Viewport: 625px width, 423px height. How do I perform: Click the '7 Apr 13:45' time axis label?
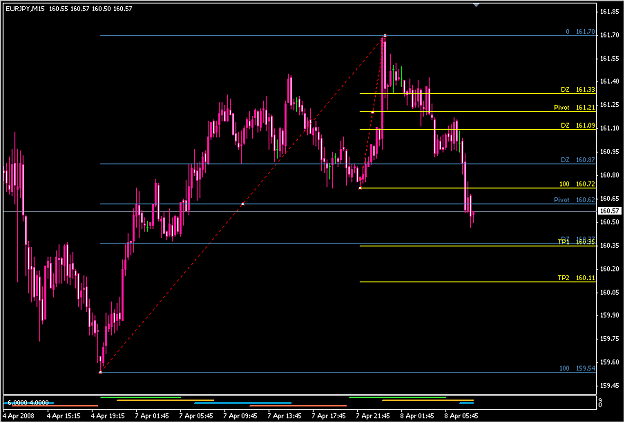[285, 416]
